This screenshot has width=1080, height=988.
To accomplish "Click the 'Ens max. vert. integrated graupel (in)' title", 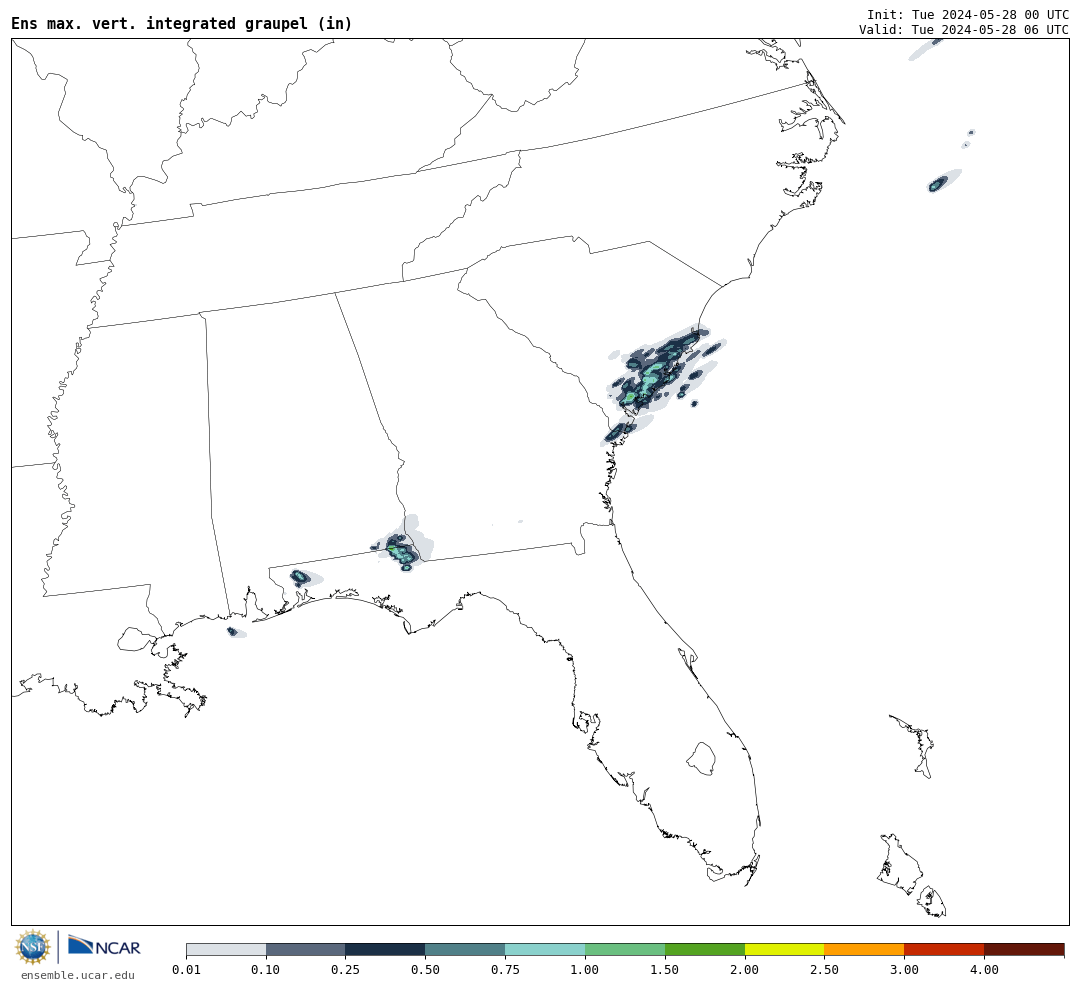I will [182, 23].
